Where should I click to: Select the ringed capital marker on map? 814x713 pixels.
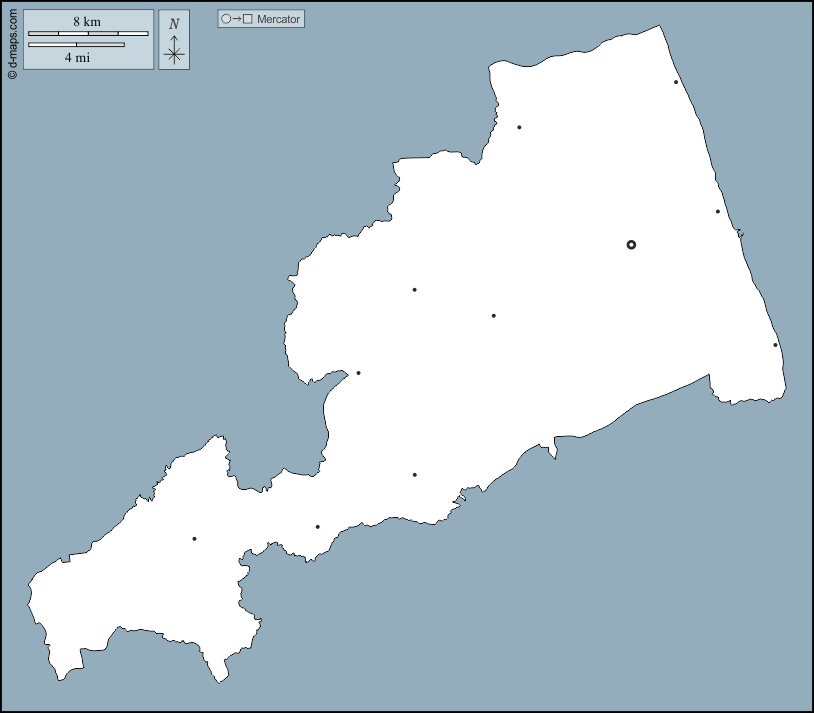(x=631, y=245)
